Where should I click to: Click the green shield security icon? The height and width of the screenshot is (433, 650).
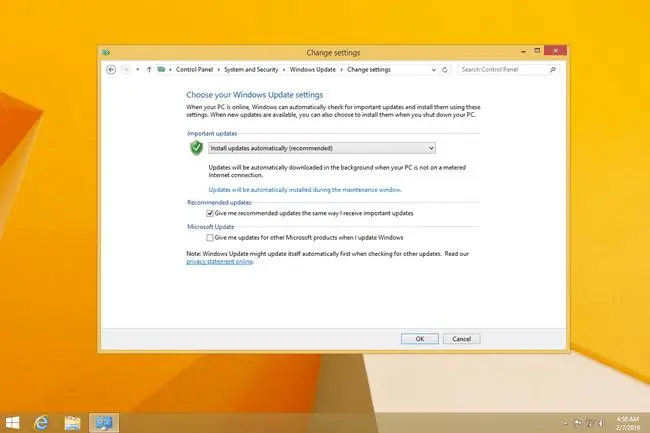pyautogui.click(x=196, y=148)
